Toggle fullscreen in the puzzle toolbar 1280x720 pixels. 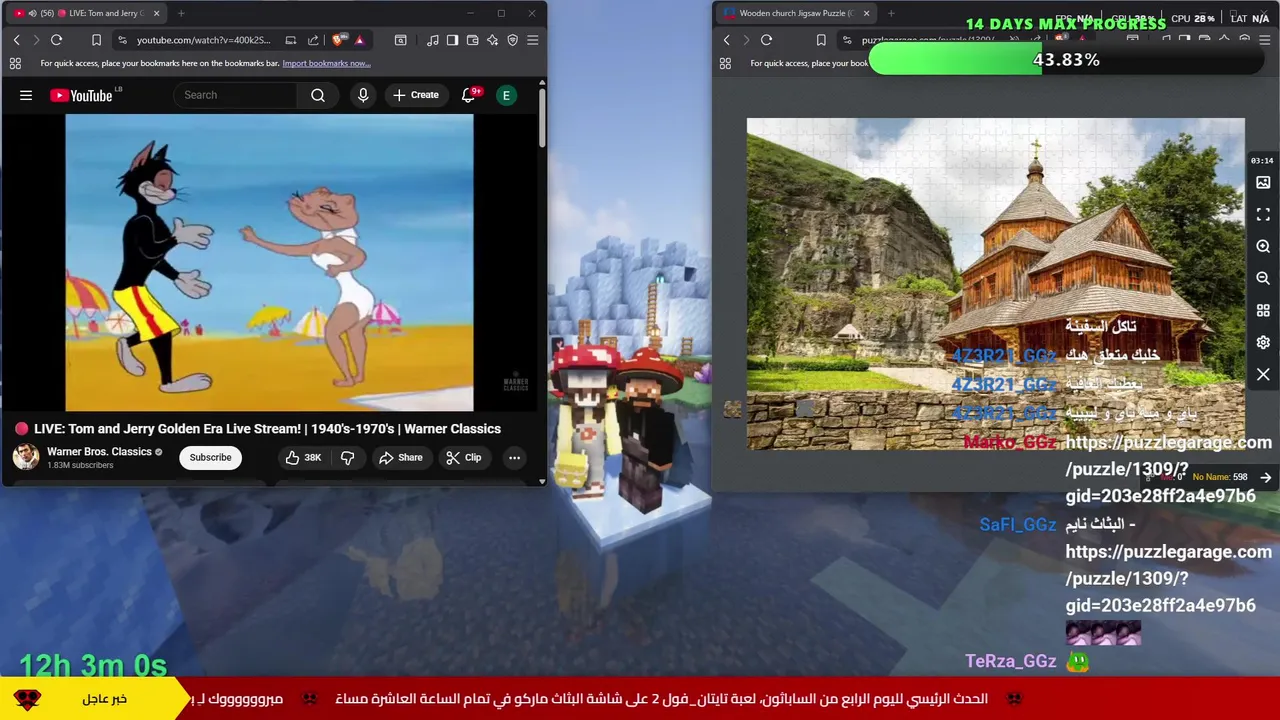tap(1263, 214)
